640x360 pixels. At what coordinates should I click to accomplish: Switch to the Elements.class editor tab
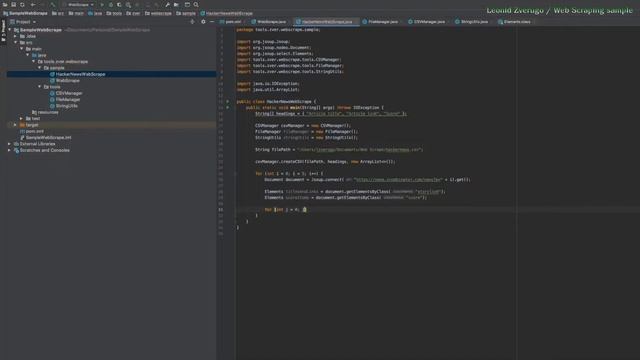click(514, 22)
